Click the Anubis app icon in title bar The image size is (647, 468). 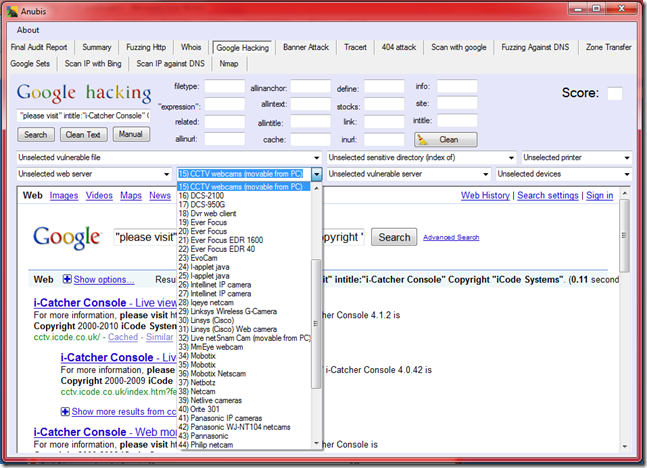point(12,11)
